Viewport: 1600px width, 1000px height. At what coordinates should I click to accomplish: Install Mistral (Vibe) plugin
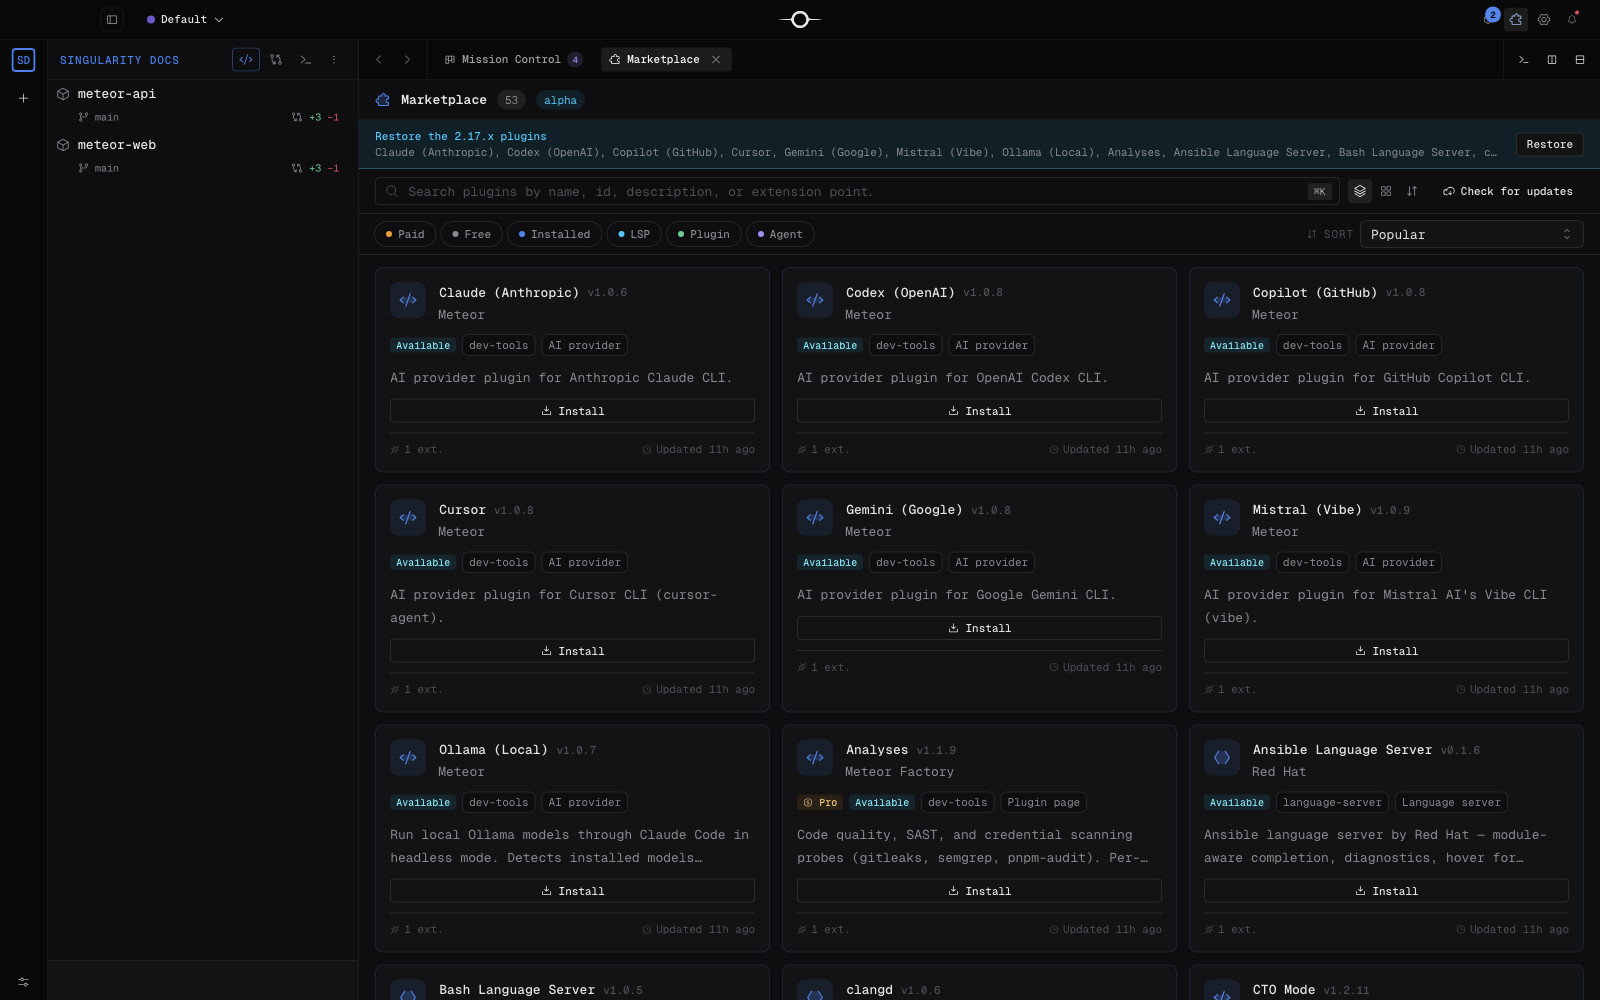pos(1386,651)
